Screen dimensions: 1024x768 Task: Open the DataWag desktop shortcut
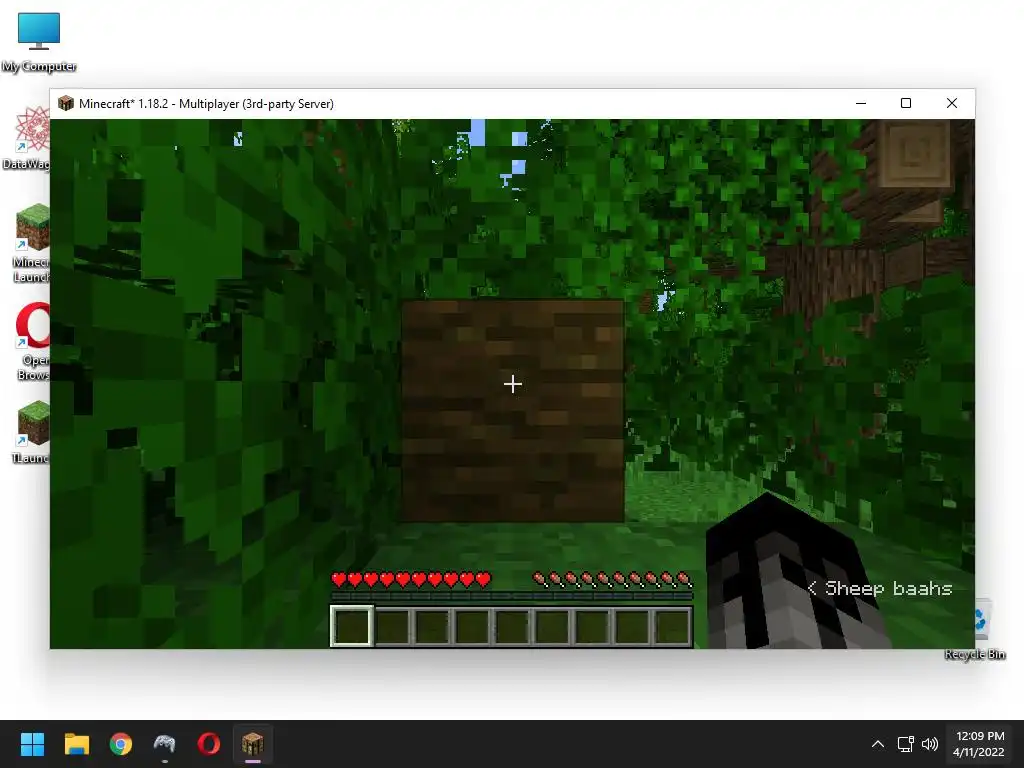[x=26, y=138]
